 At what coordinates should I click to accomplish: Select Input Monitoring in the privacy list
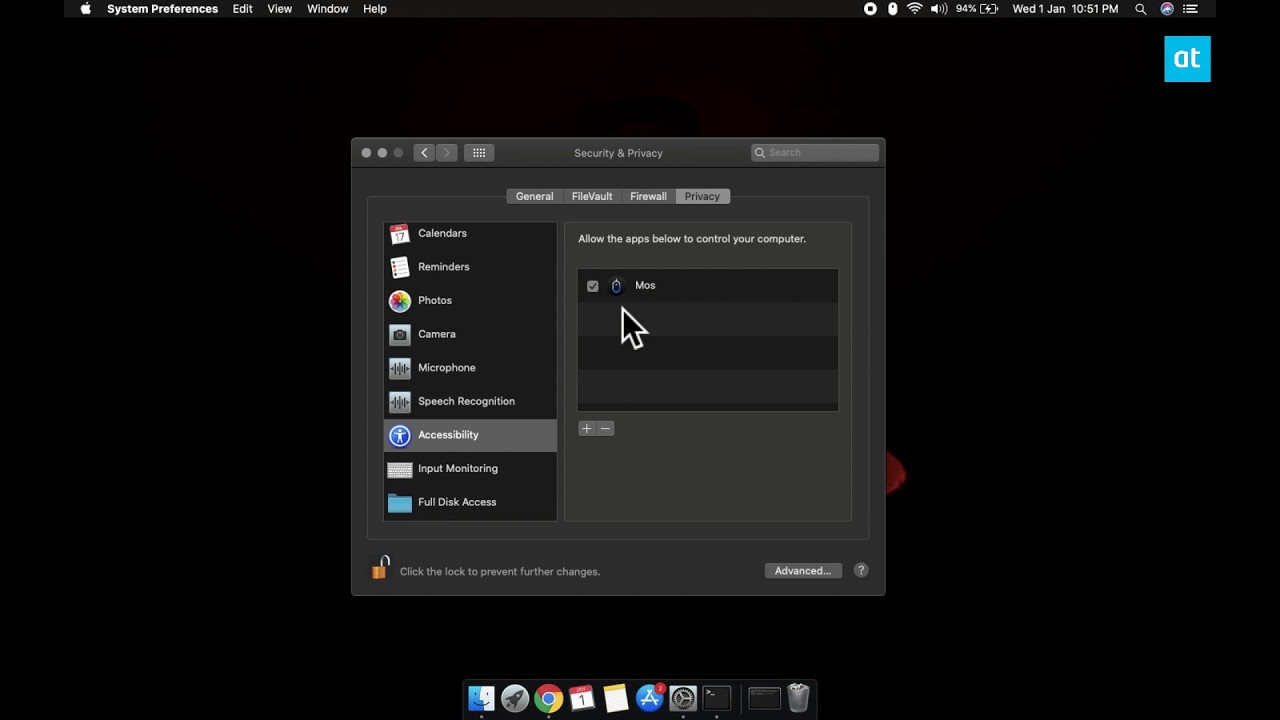[470, 468]
